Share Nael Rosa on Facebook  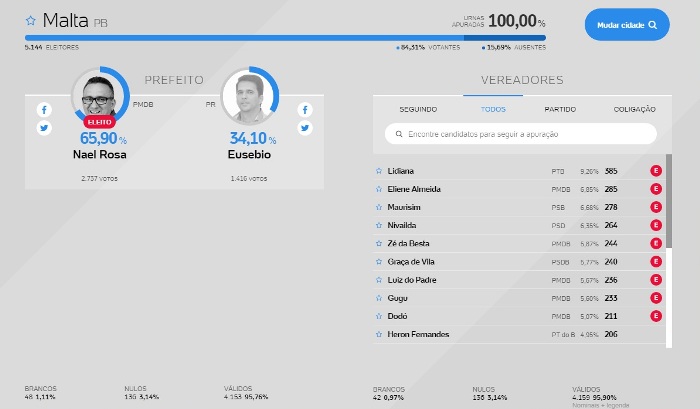tap(44, 110)
